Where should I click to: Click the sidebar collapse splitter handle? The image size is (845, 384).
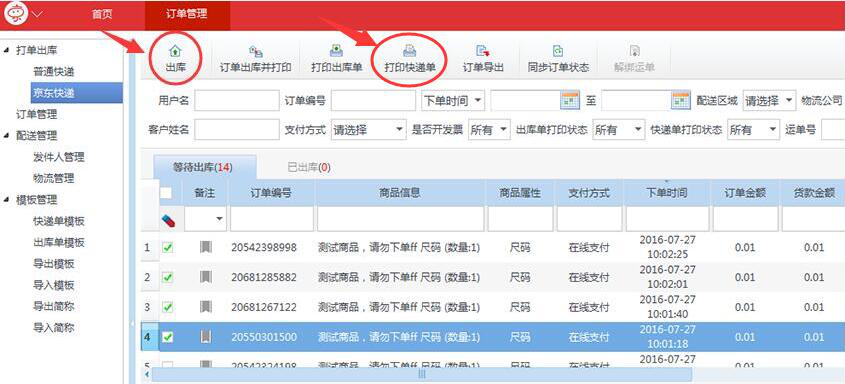[133, 324]
